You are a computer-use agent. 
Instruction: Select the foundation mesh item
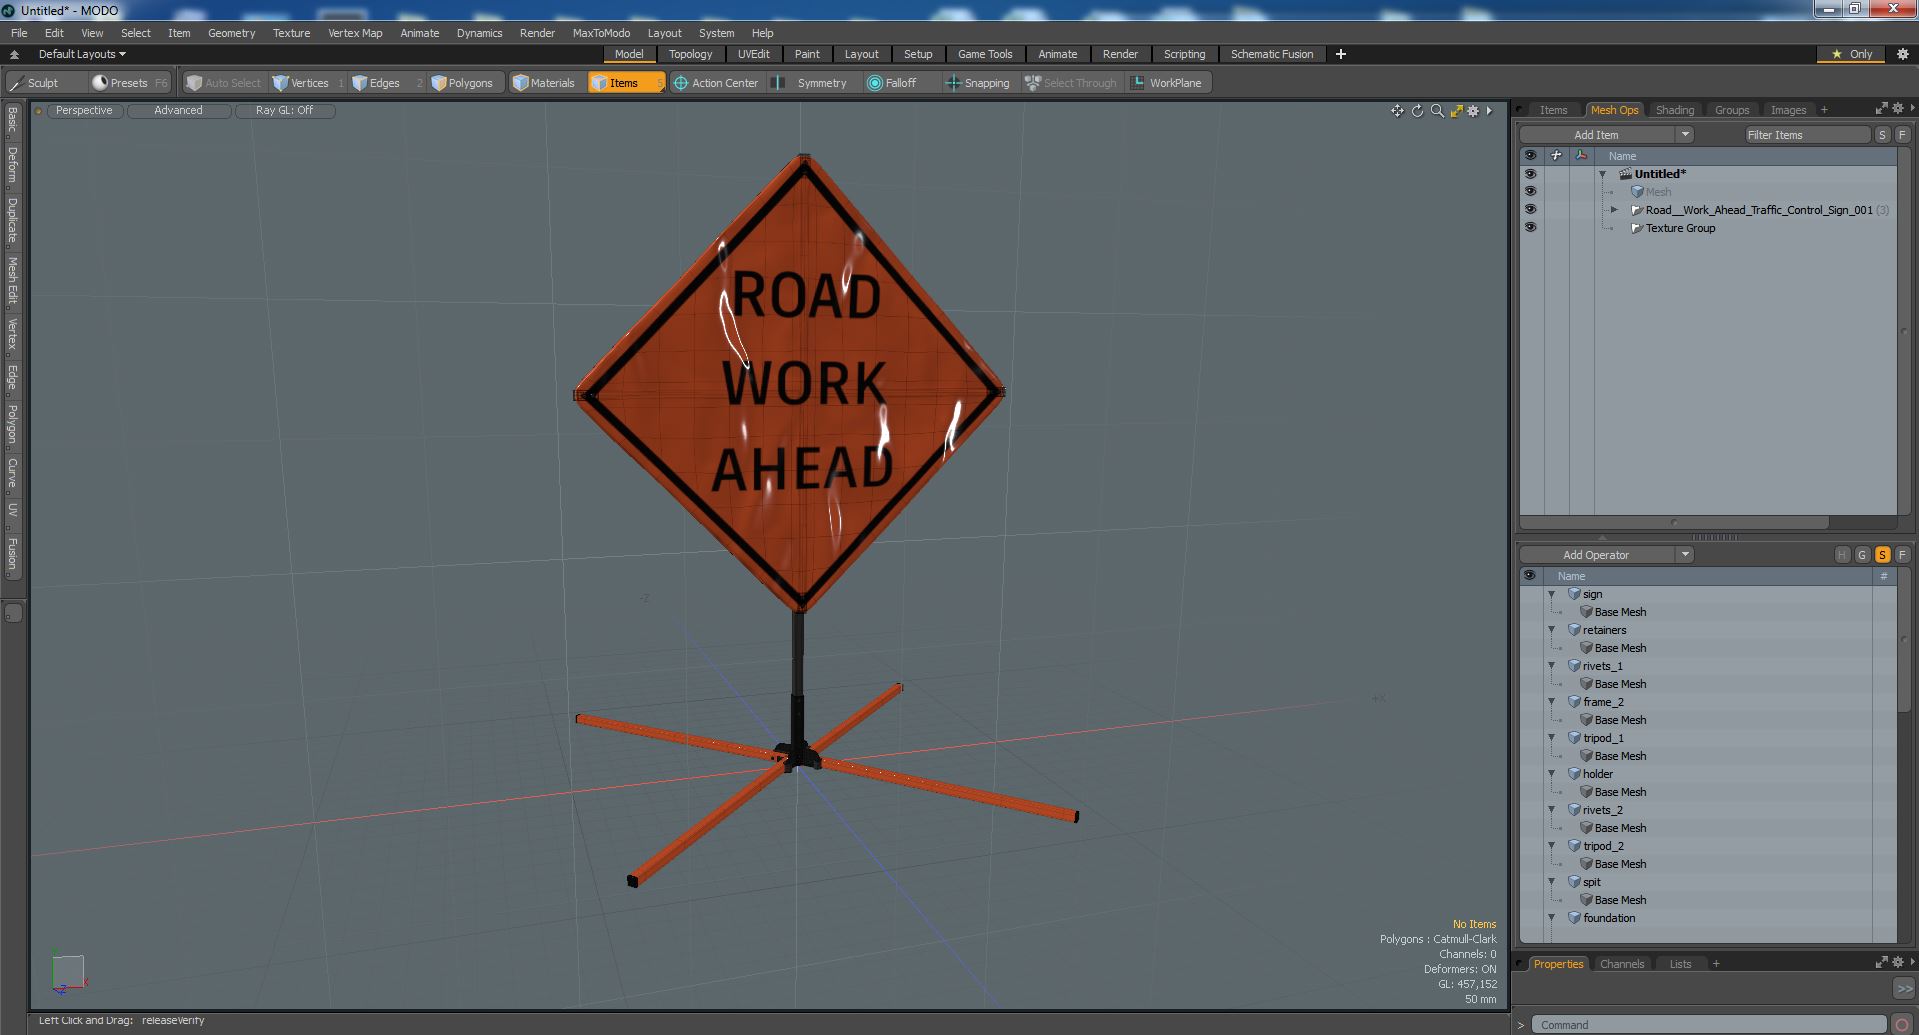click(1609, 918)
